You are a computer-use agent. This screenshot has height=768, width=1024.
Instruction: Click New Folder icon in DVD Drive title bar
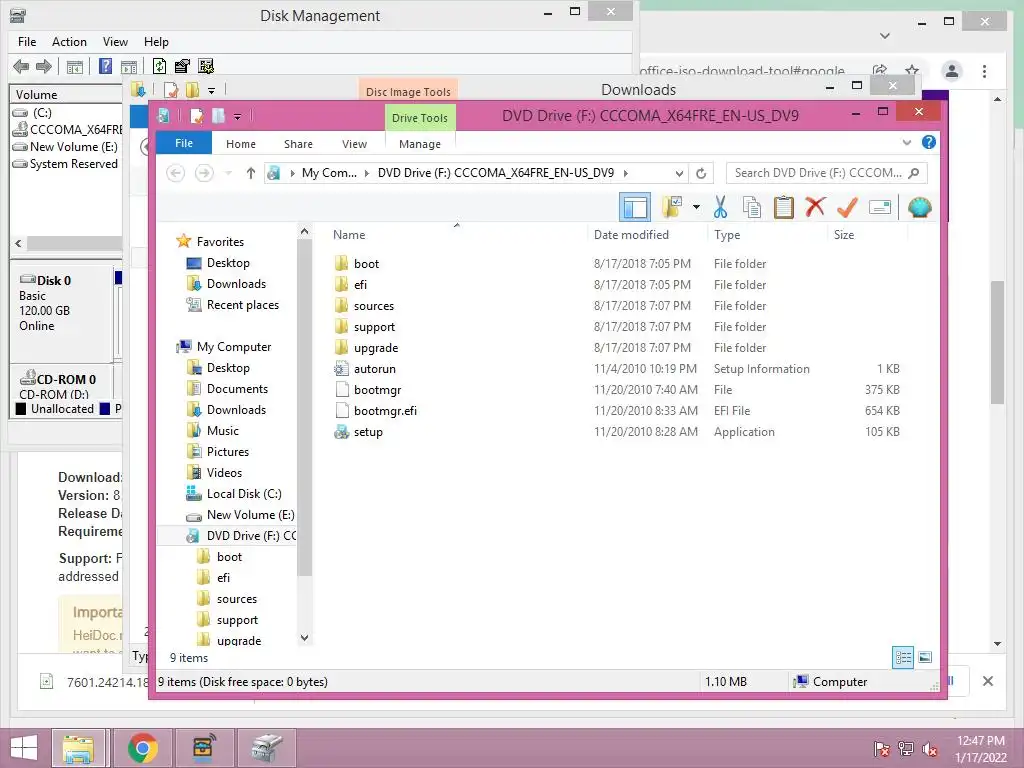pos(218,116)
